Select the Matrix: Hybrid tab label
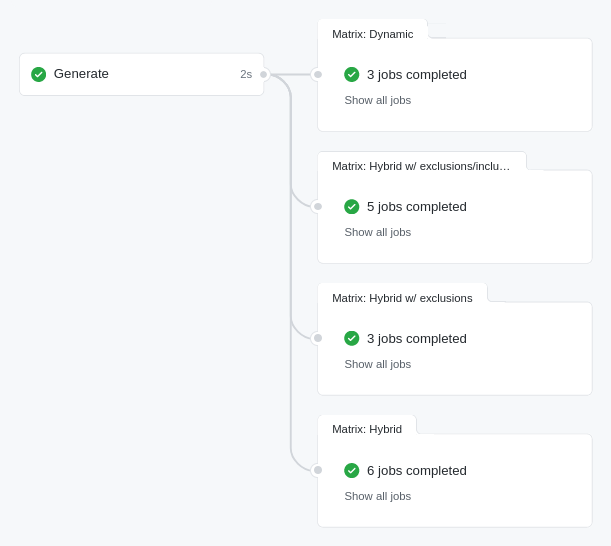This screenshot has width=611, height=546. (367, 429)
